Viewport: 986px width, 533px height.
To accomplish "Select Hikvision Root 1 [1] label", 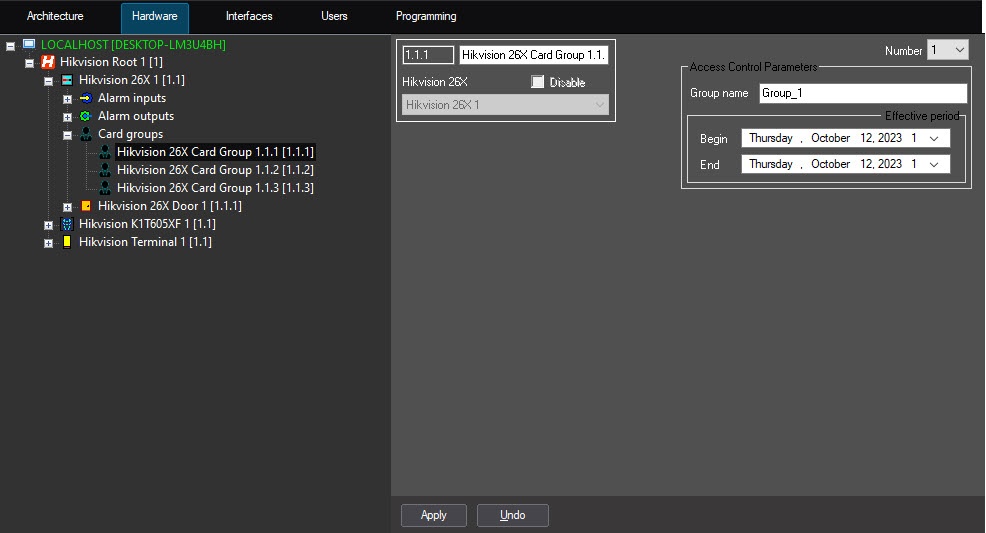I will coord(111,62).
